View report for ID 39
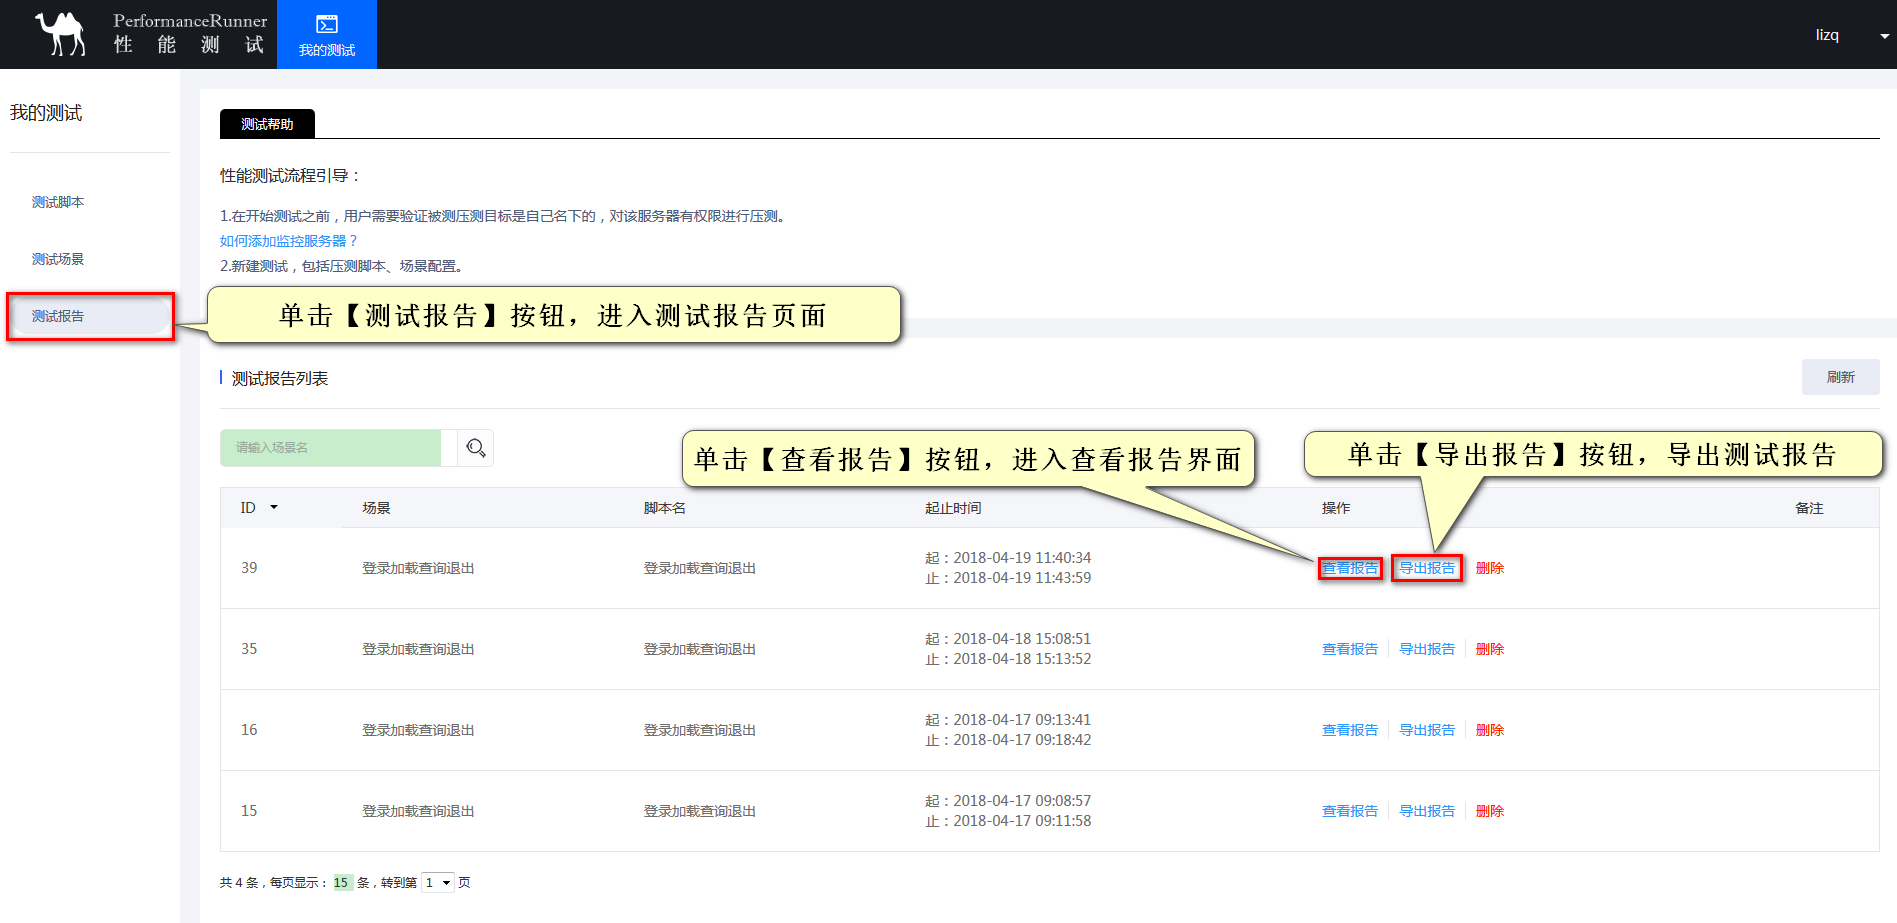1897x923 pixels. pyautogui.click(x=1350, y=568)
